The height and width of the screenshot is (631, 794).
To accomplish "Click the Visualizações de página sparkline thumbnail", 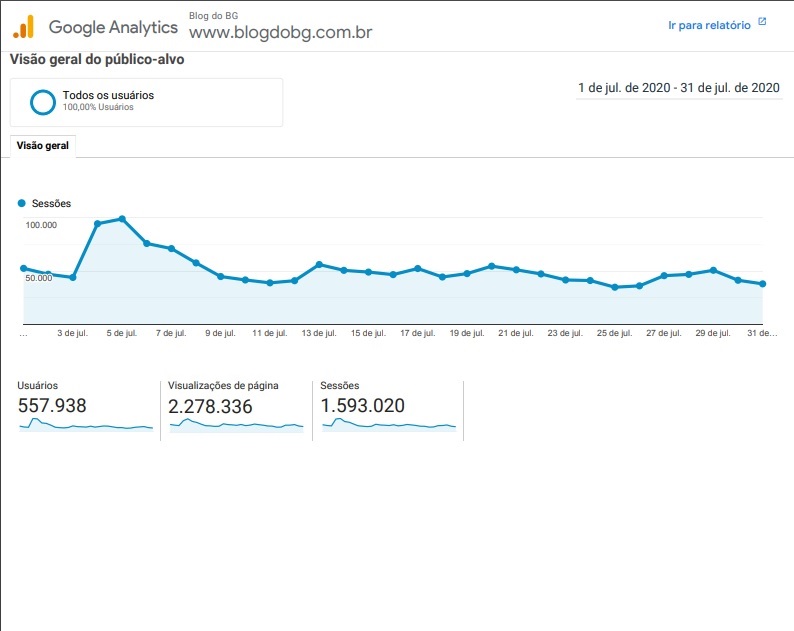I will pos(236,425).
